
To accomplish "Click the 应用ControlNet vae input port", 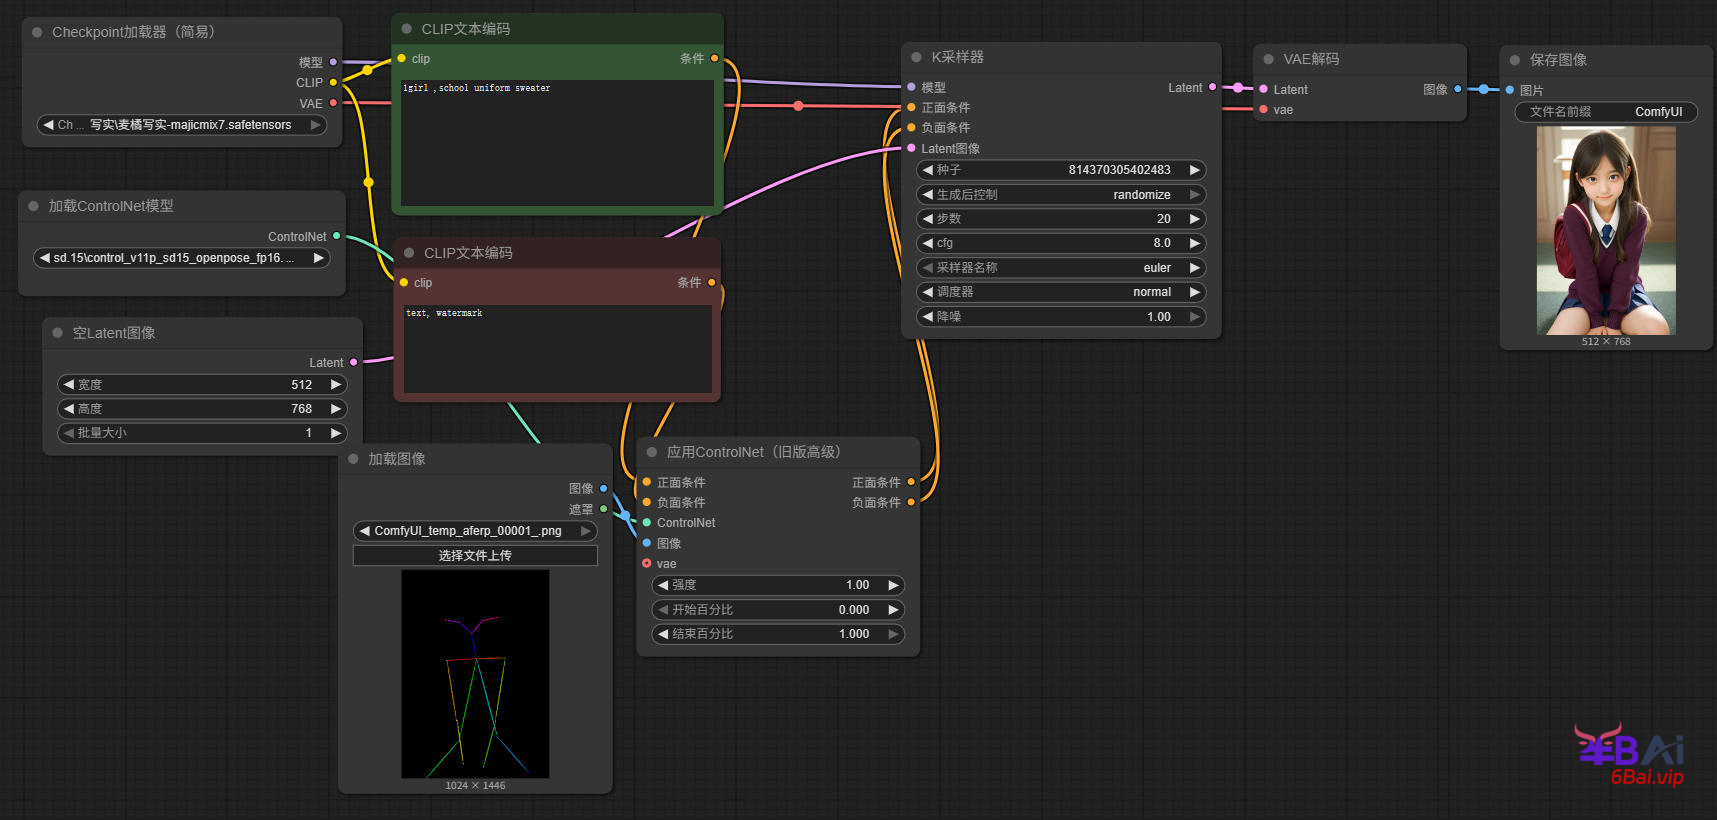I will 647,564.
